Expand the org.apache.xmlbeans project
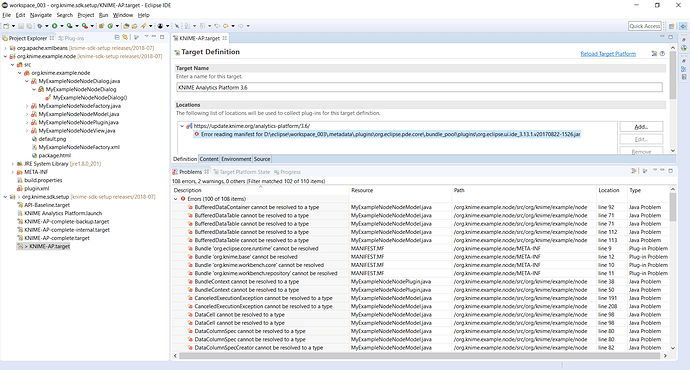Screen dimensions: 690x370 pyautogui.click(x=5, y=48)
